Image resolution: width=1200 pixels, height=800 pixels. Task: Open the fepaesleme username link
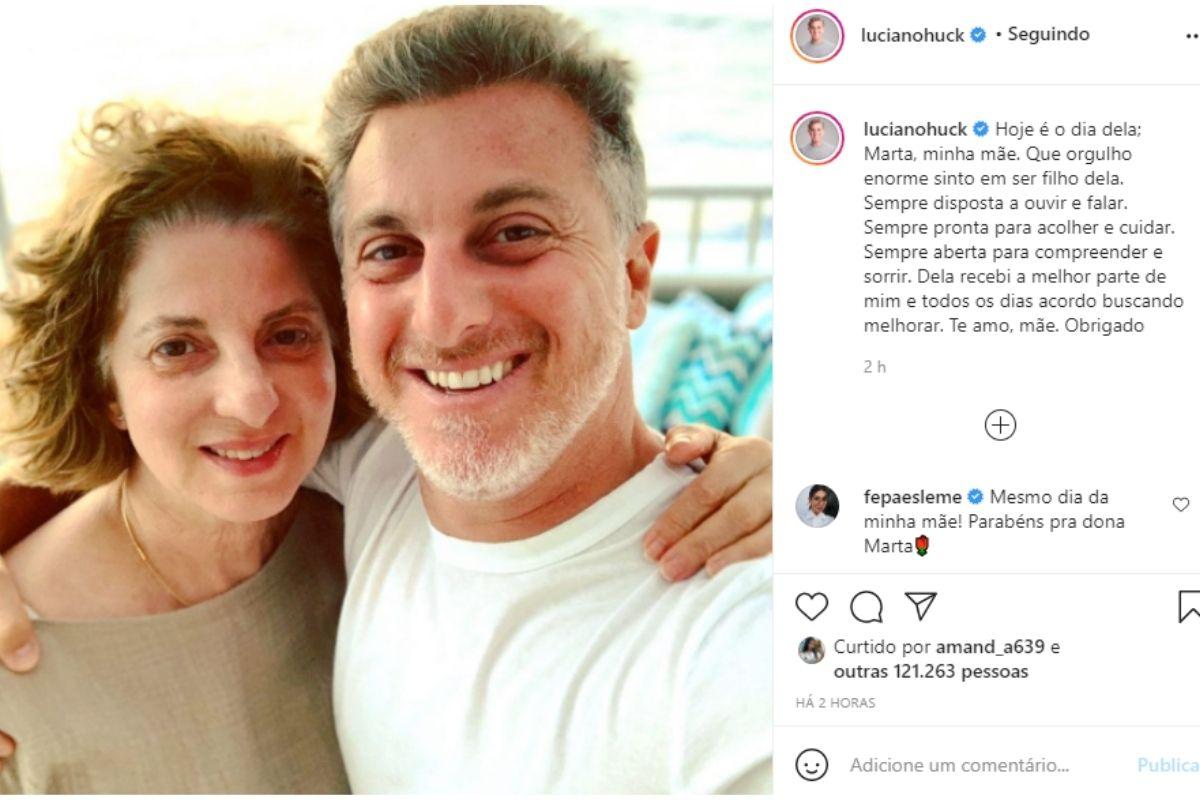911,497
